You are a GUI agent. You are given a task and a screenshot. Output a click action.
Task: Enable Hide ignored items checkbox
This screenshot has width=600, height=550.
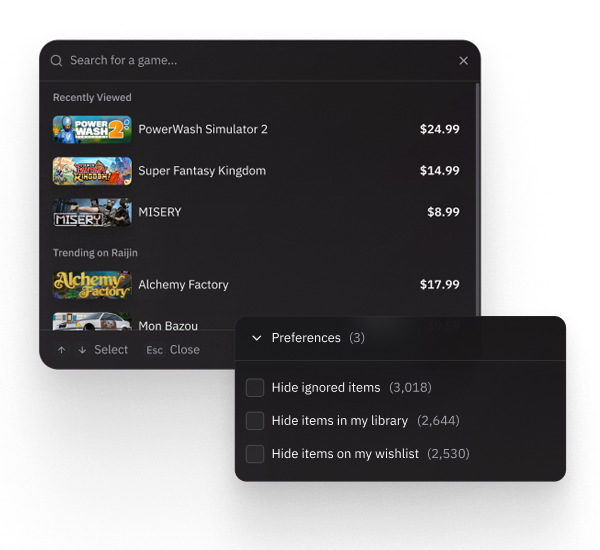point(255,387)
